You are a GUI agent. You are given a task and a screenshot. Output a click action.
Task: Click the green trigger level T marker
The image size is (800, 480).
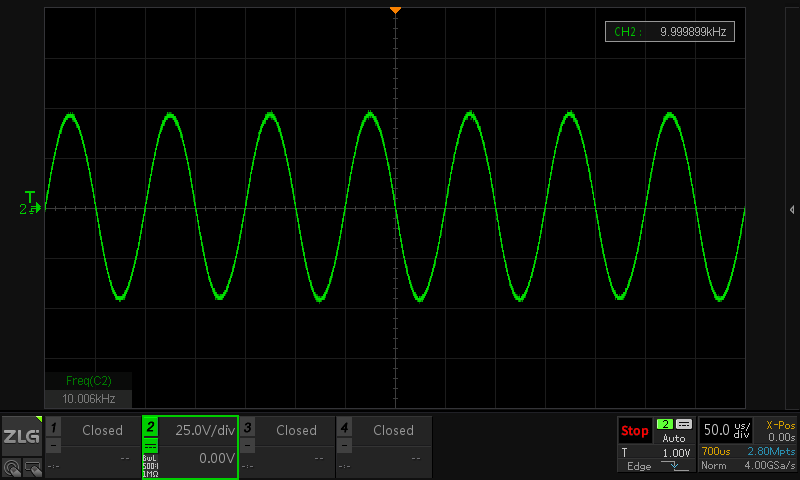[30, 197]
